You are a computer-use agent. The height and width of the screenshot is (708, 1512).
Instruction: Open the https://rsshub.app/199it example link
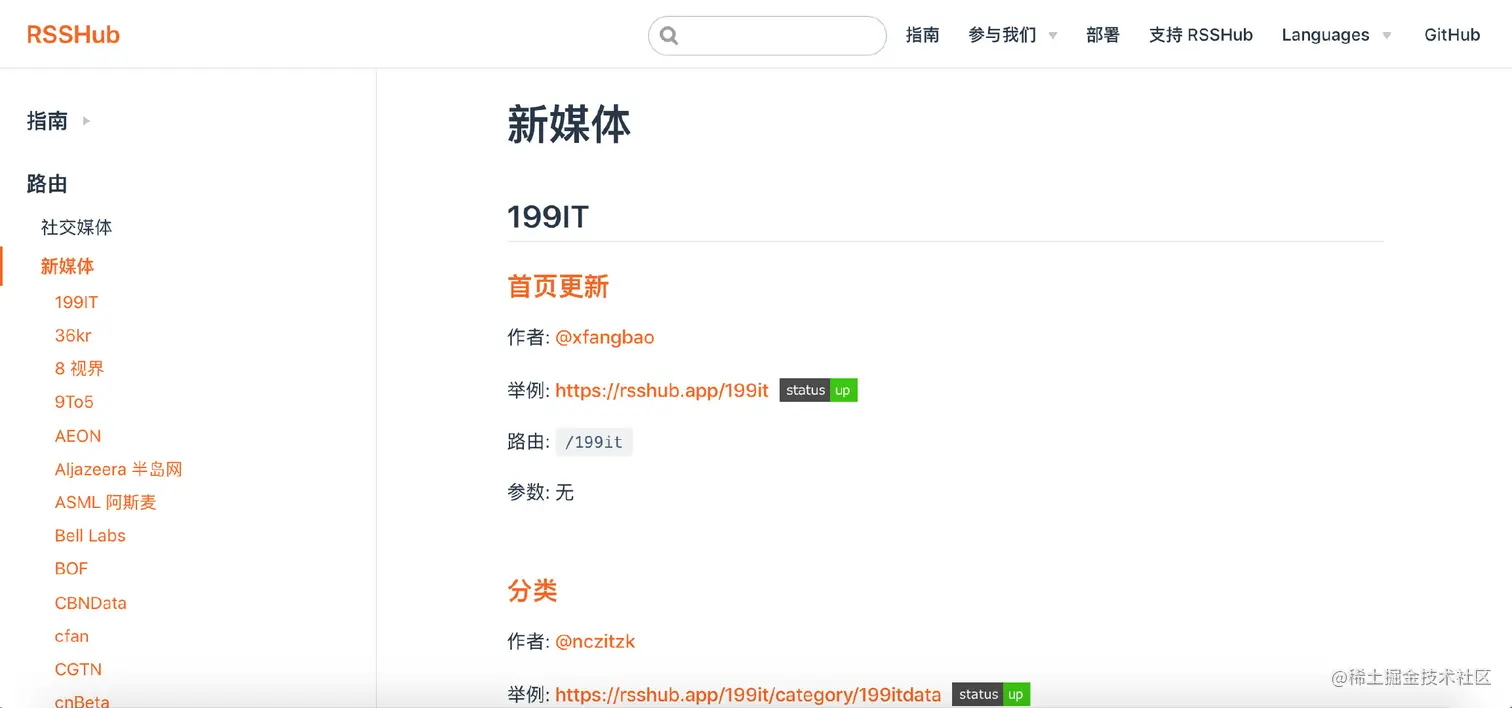(x=662, y=390)
